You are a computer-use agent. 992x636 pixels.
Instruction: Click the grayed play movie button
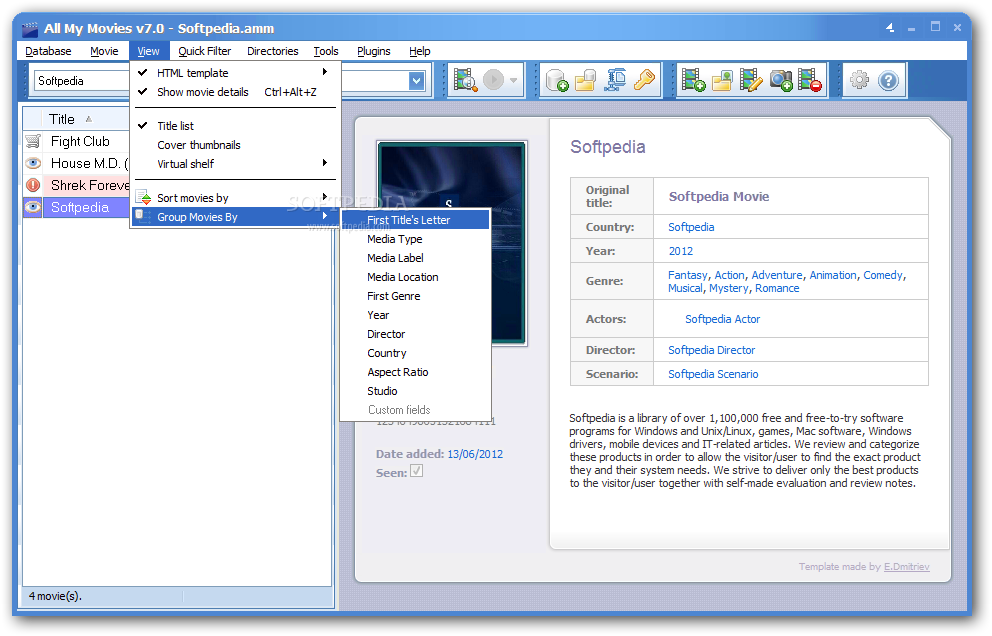493,80
